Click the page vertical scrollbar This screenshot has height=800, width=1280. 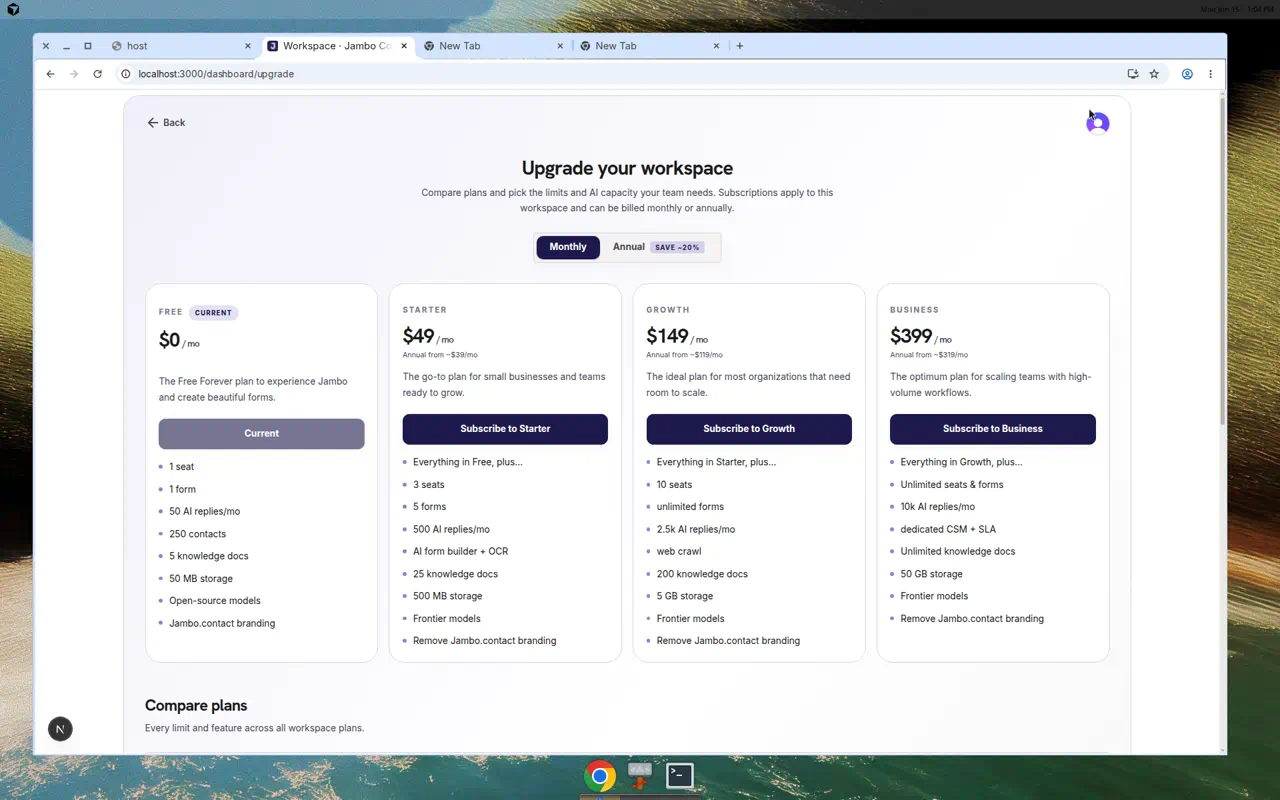(x=1222, y=260)
